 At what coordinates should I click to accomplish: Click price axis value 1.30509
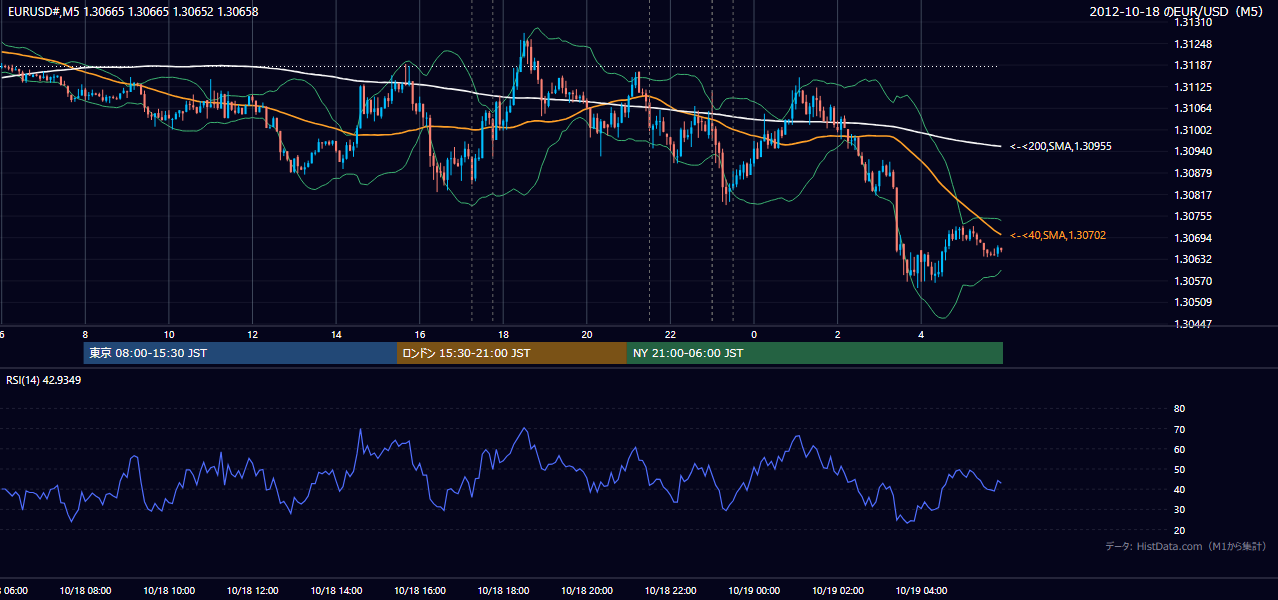1193,302
